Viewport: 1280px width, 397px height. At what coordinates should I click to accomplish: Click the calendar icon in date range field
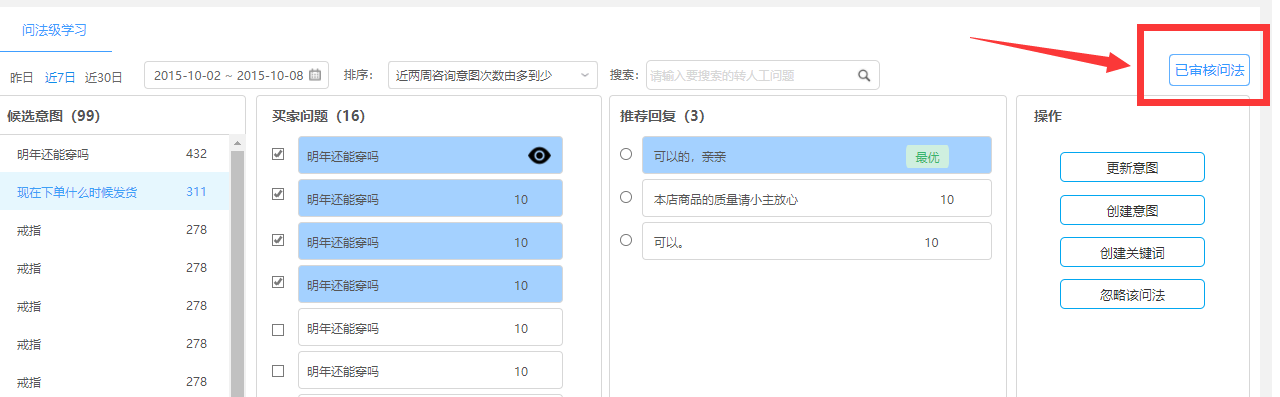[315, 75]
